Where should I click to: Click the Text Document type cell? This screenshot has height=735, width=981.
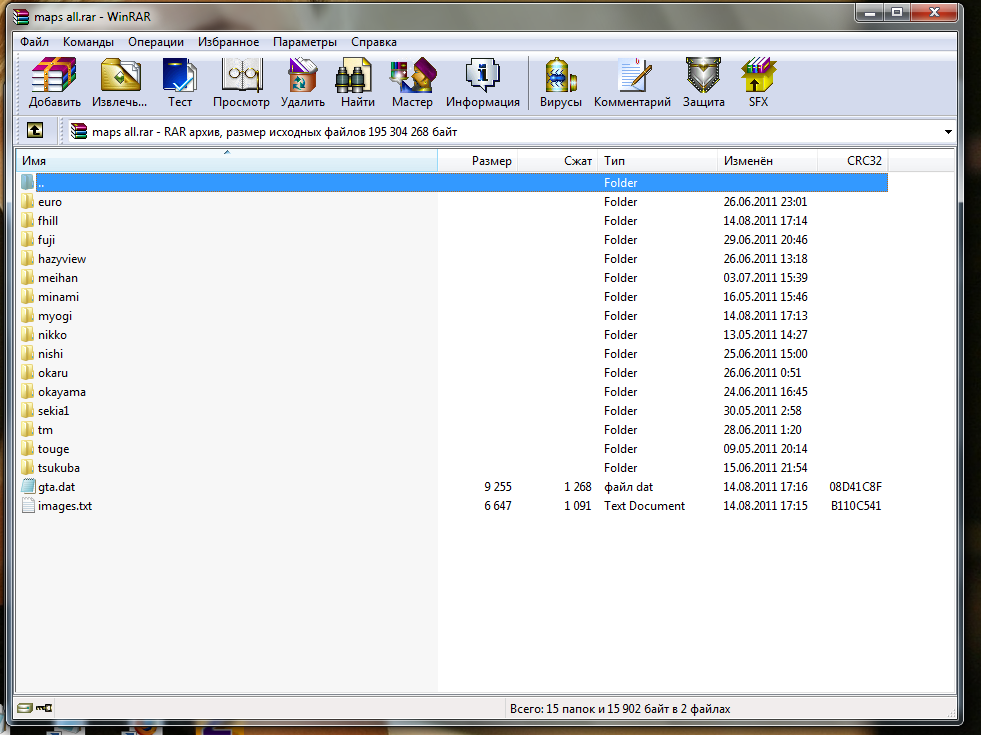click(644, 505)
